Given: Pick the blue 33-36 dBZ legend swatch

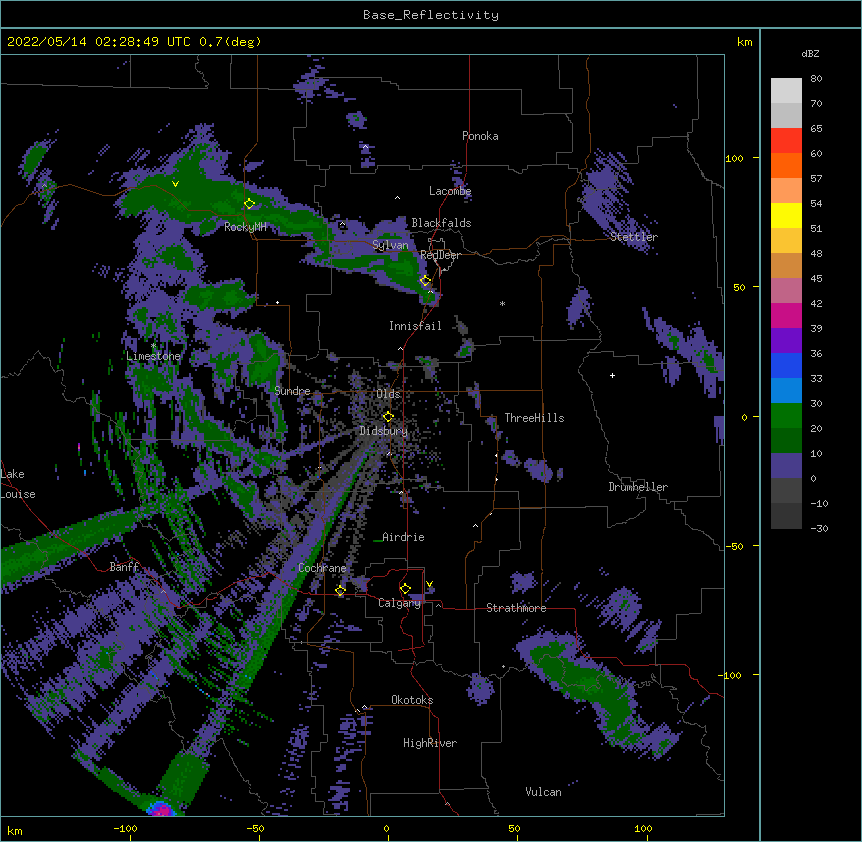Looking at the screenshot, I should (x=786, y=365).
